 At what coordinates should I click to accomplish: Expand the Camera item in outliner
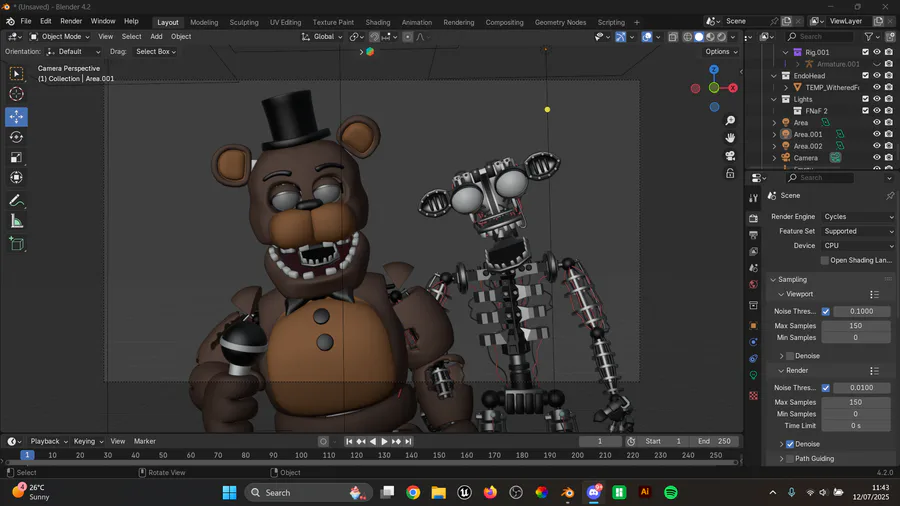(x=774, y=158)
